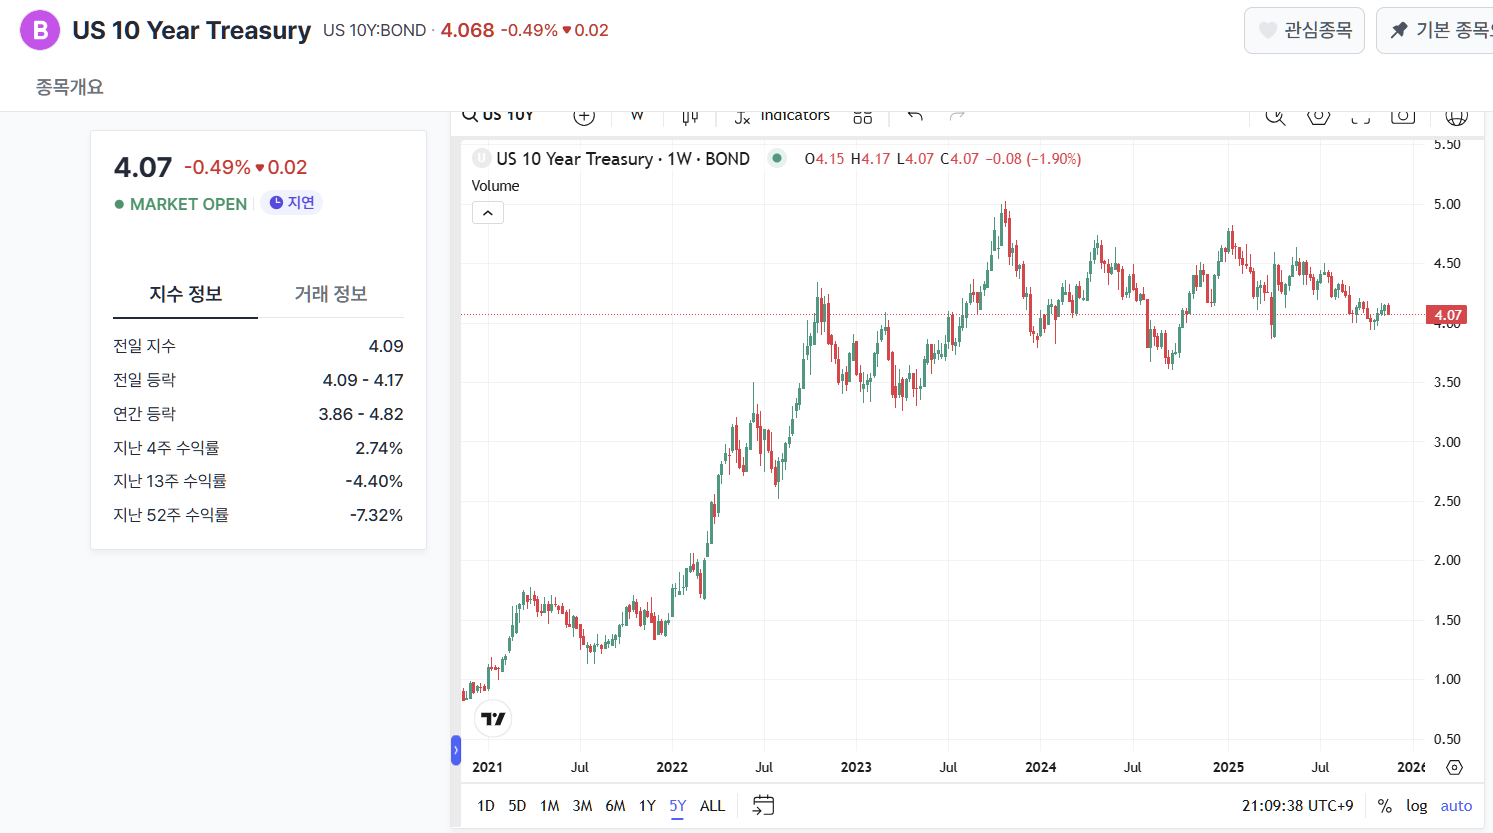The height and width of the screenshot is (833, 1493).
Task: Open the indicator templates grid icon
Action: [862, 117]
